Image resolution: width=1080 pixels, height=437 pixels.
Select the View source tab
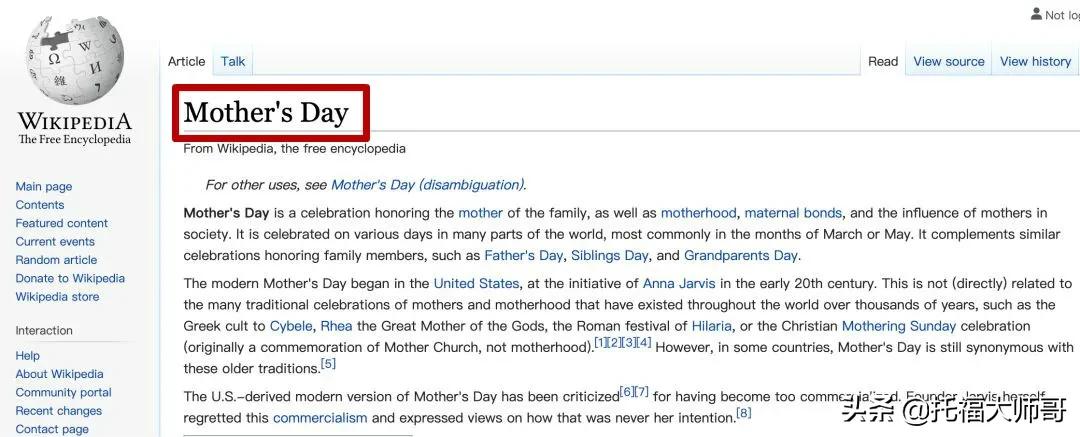coord(948,61)
